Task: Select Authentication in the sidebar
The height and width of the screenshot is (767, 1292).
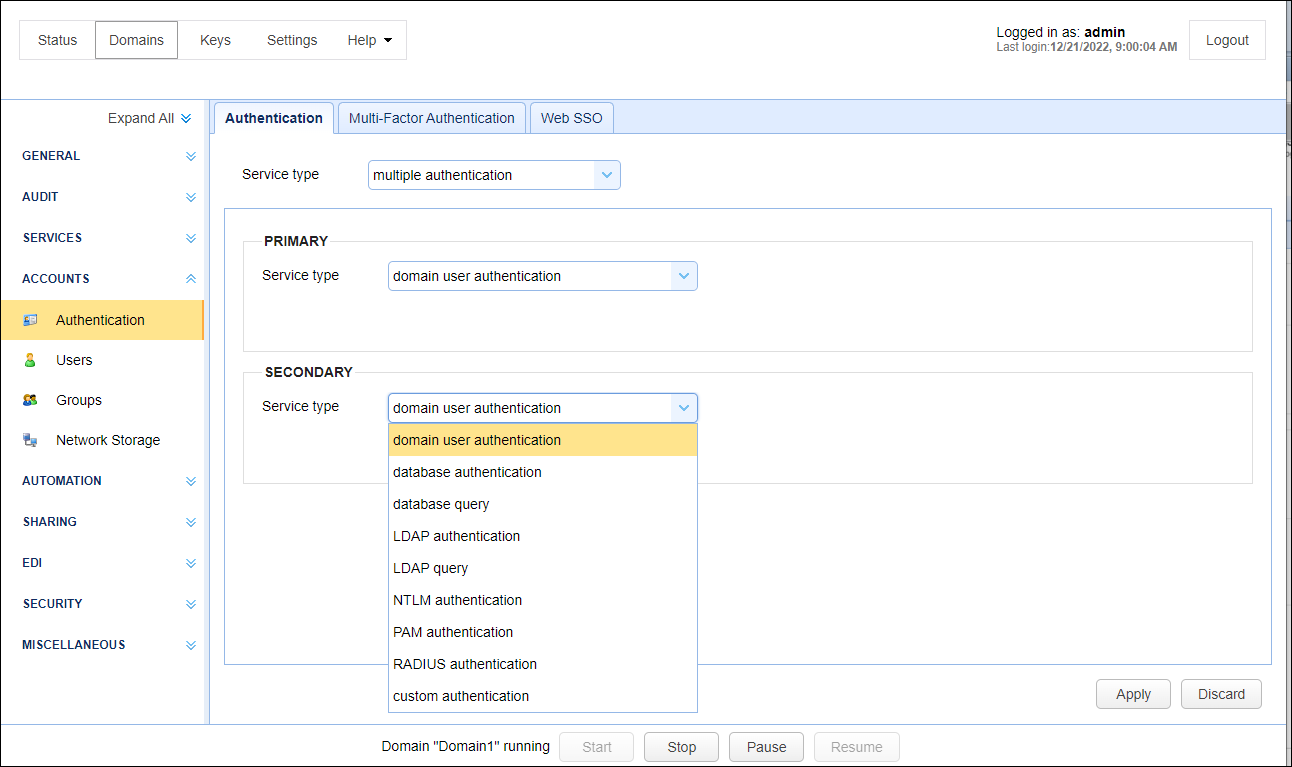Action: [x=102, y=320]
